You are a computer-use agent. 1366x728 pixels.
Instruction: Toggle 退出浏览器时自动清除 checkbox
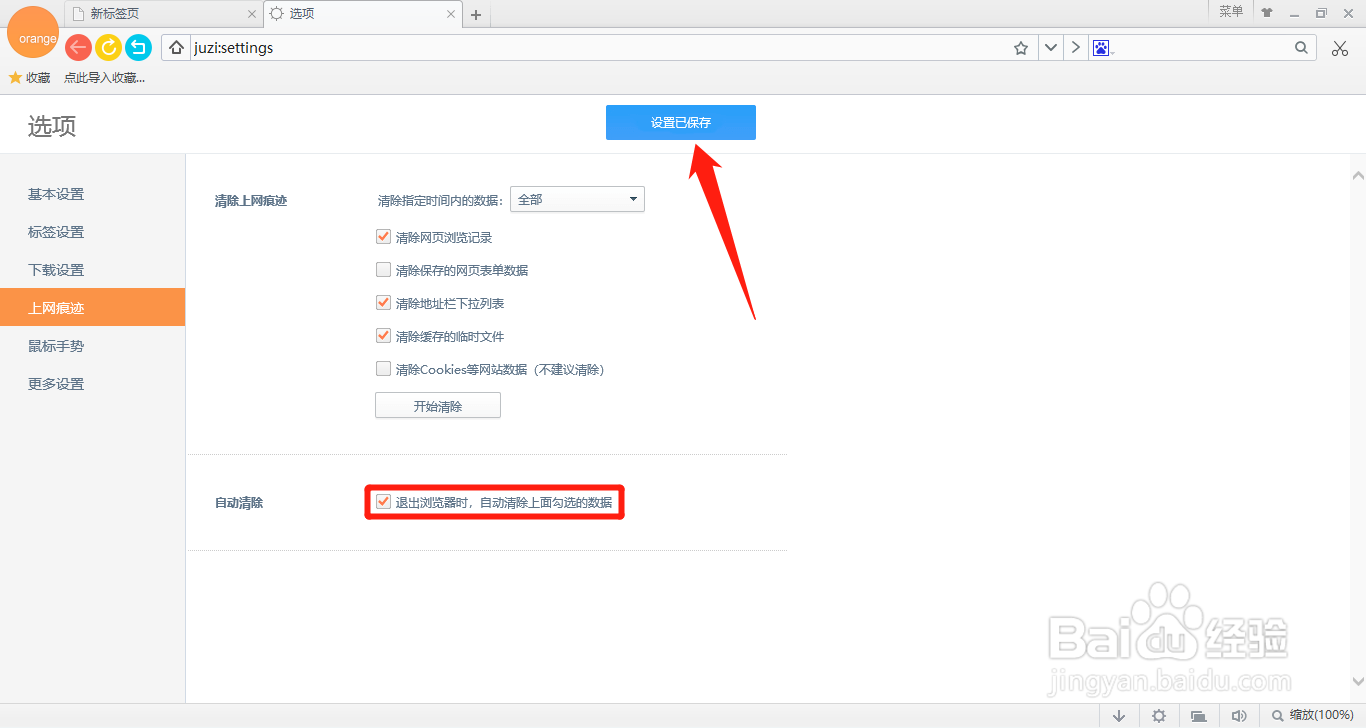(383, 502)
